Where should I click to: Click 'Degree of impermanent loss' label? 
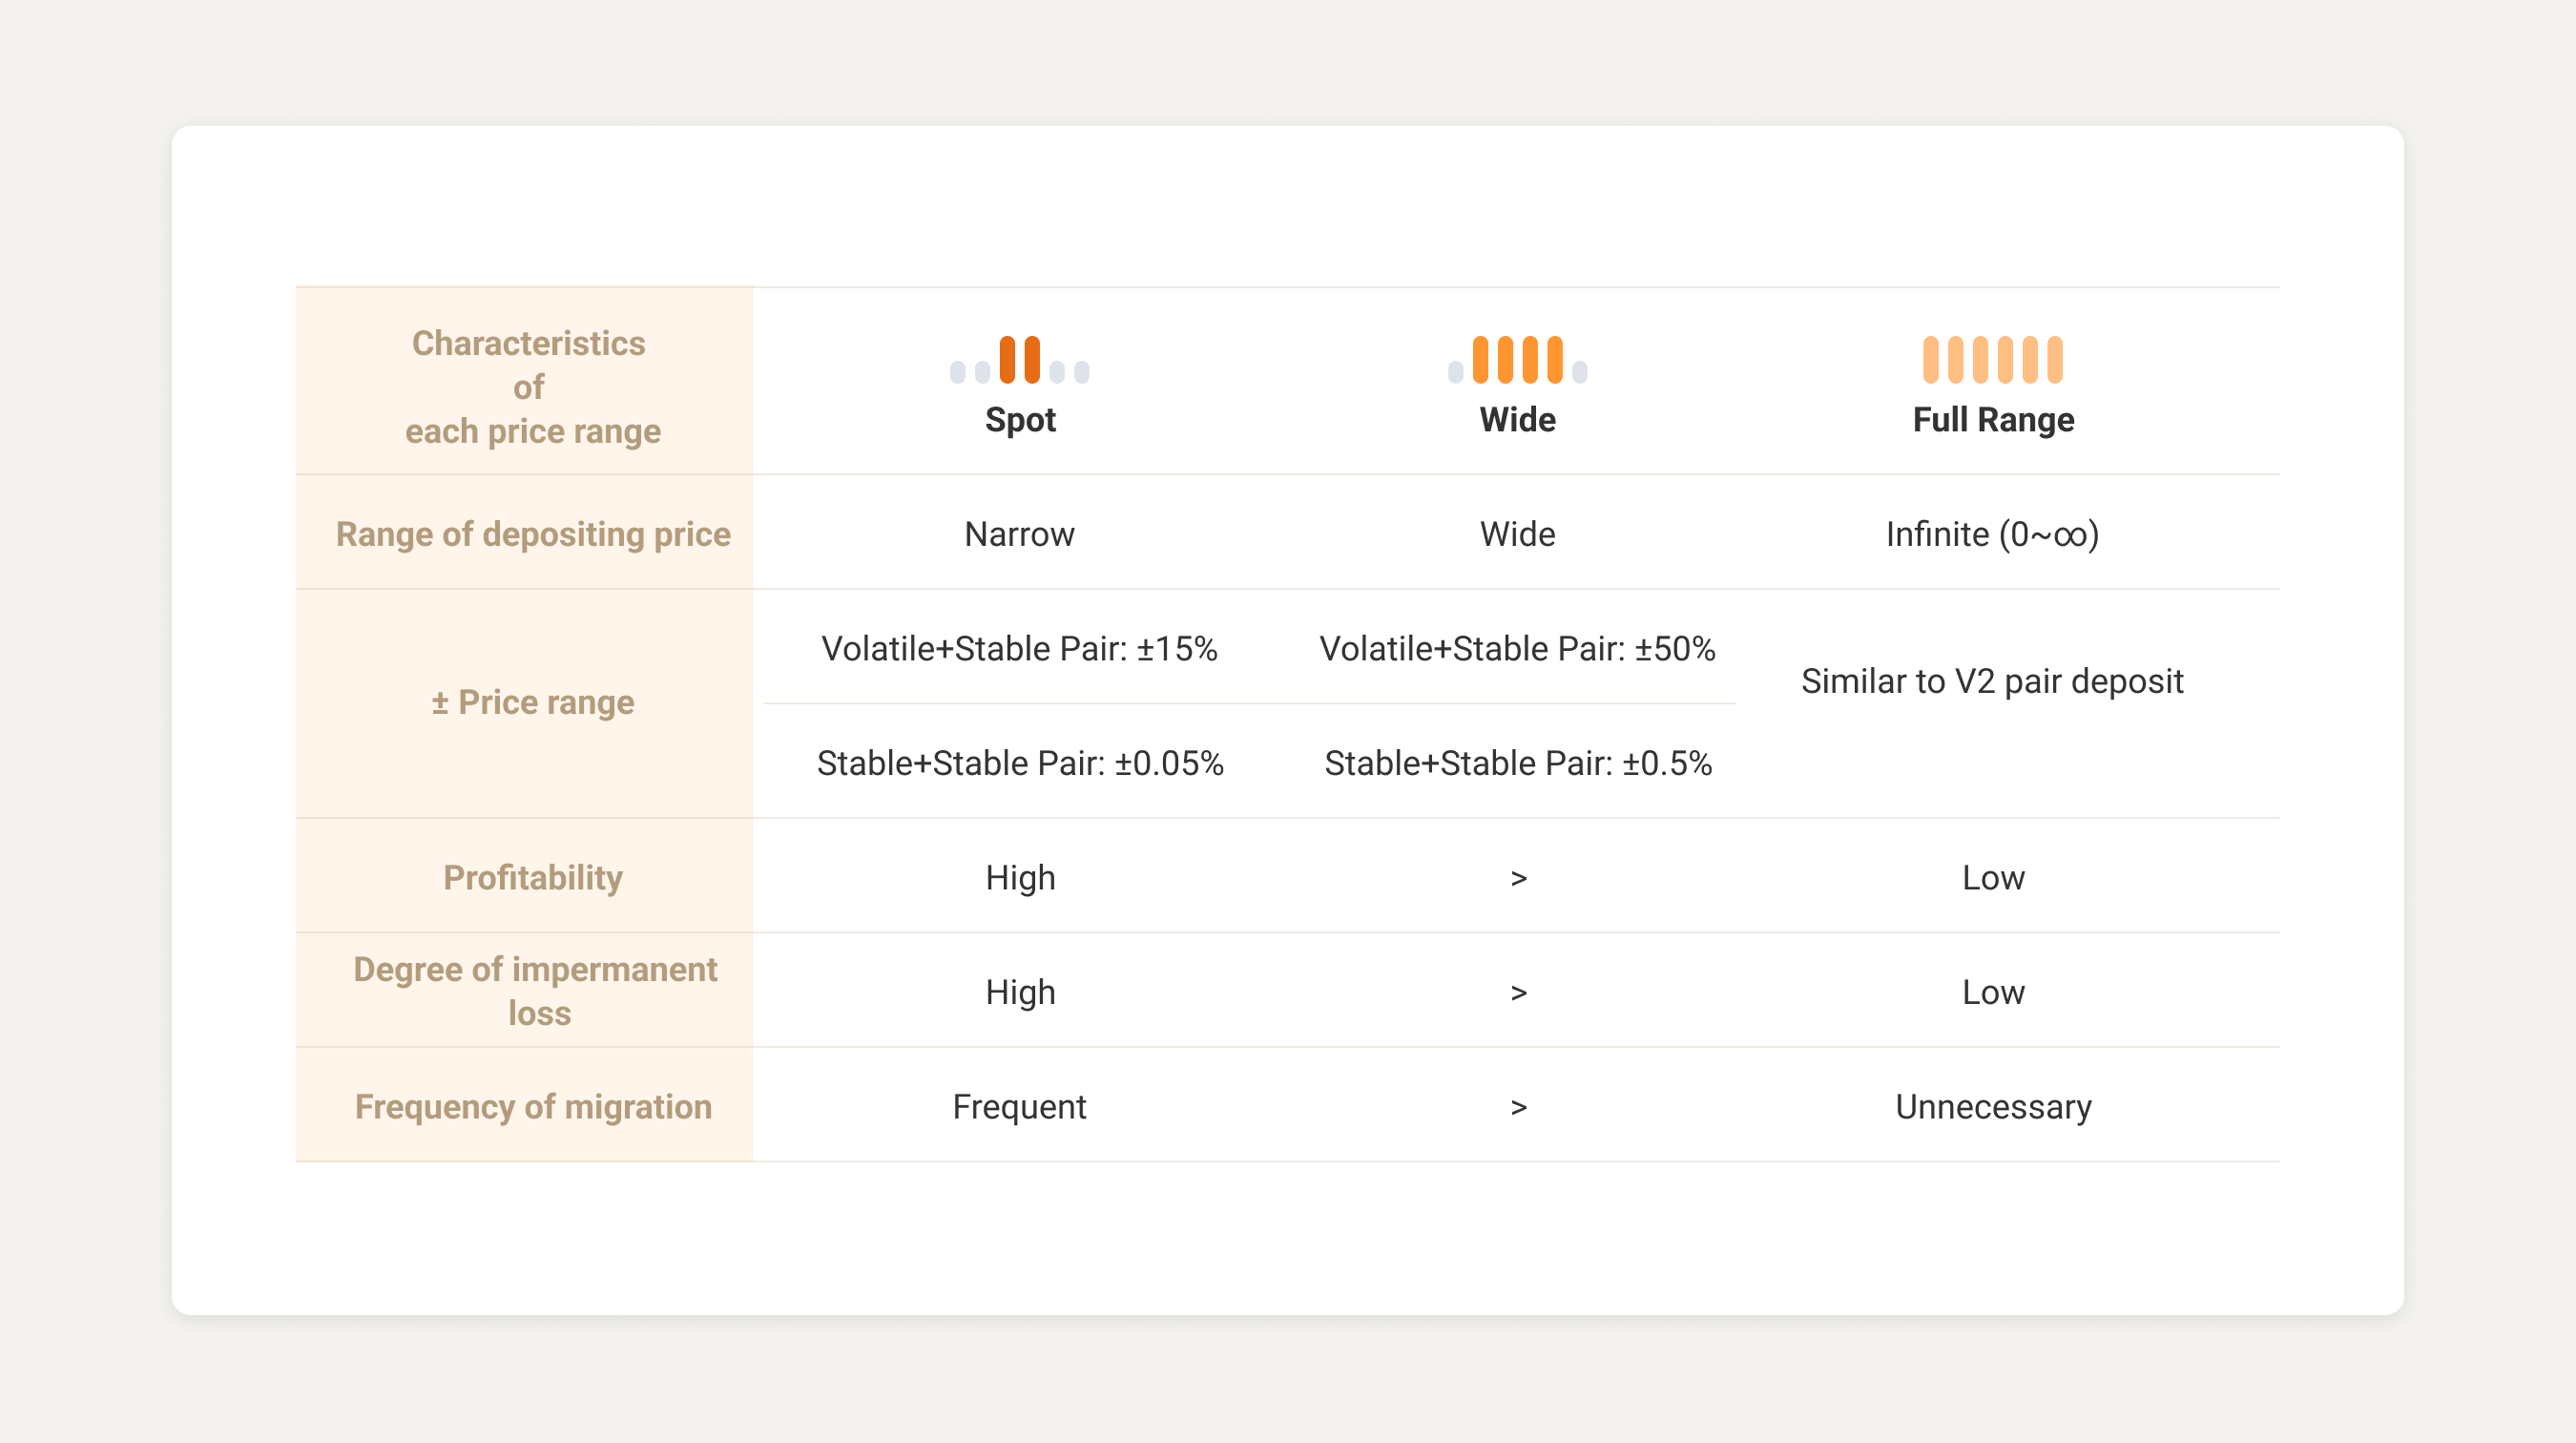coord(536,991)
